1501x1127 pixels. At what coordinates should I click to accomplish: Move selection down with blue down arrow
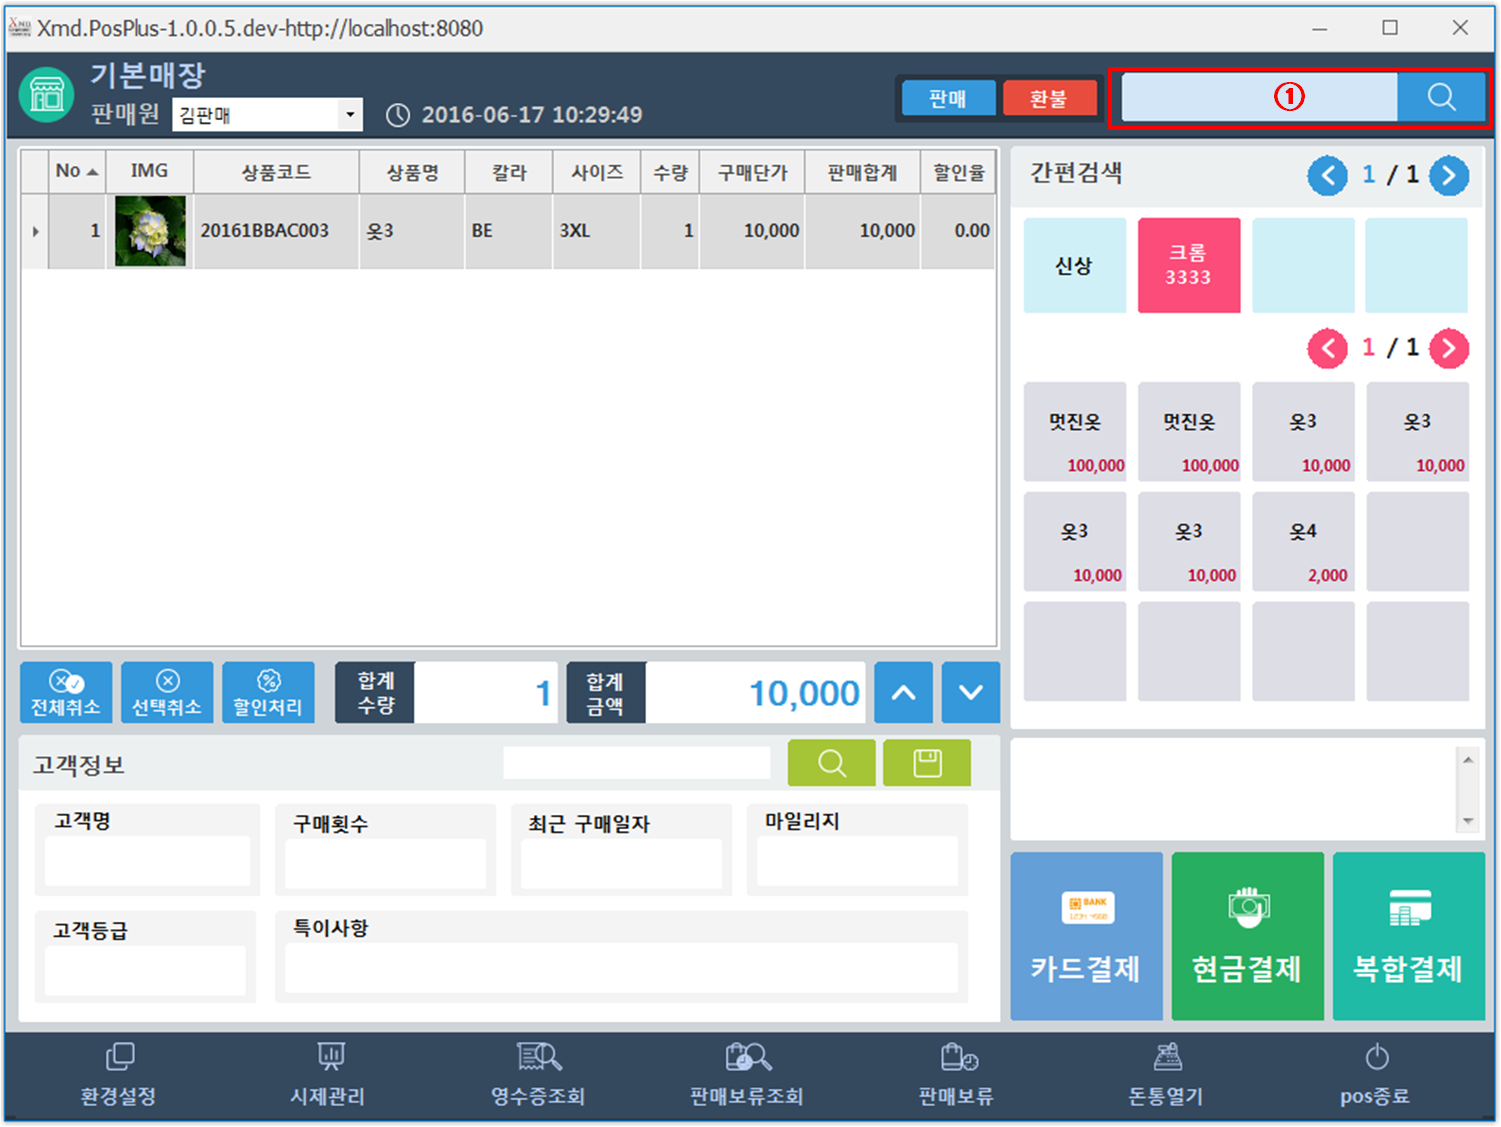pos(970,692)
